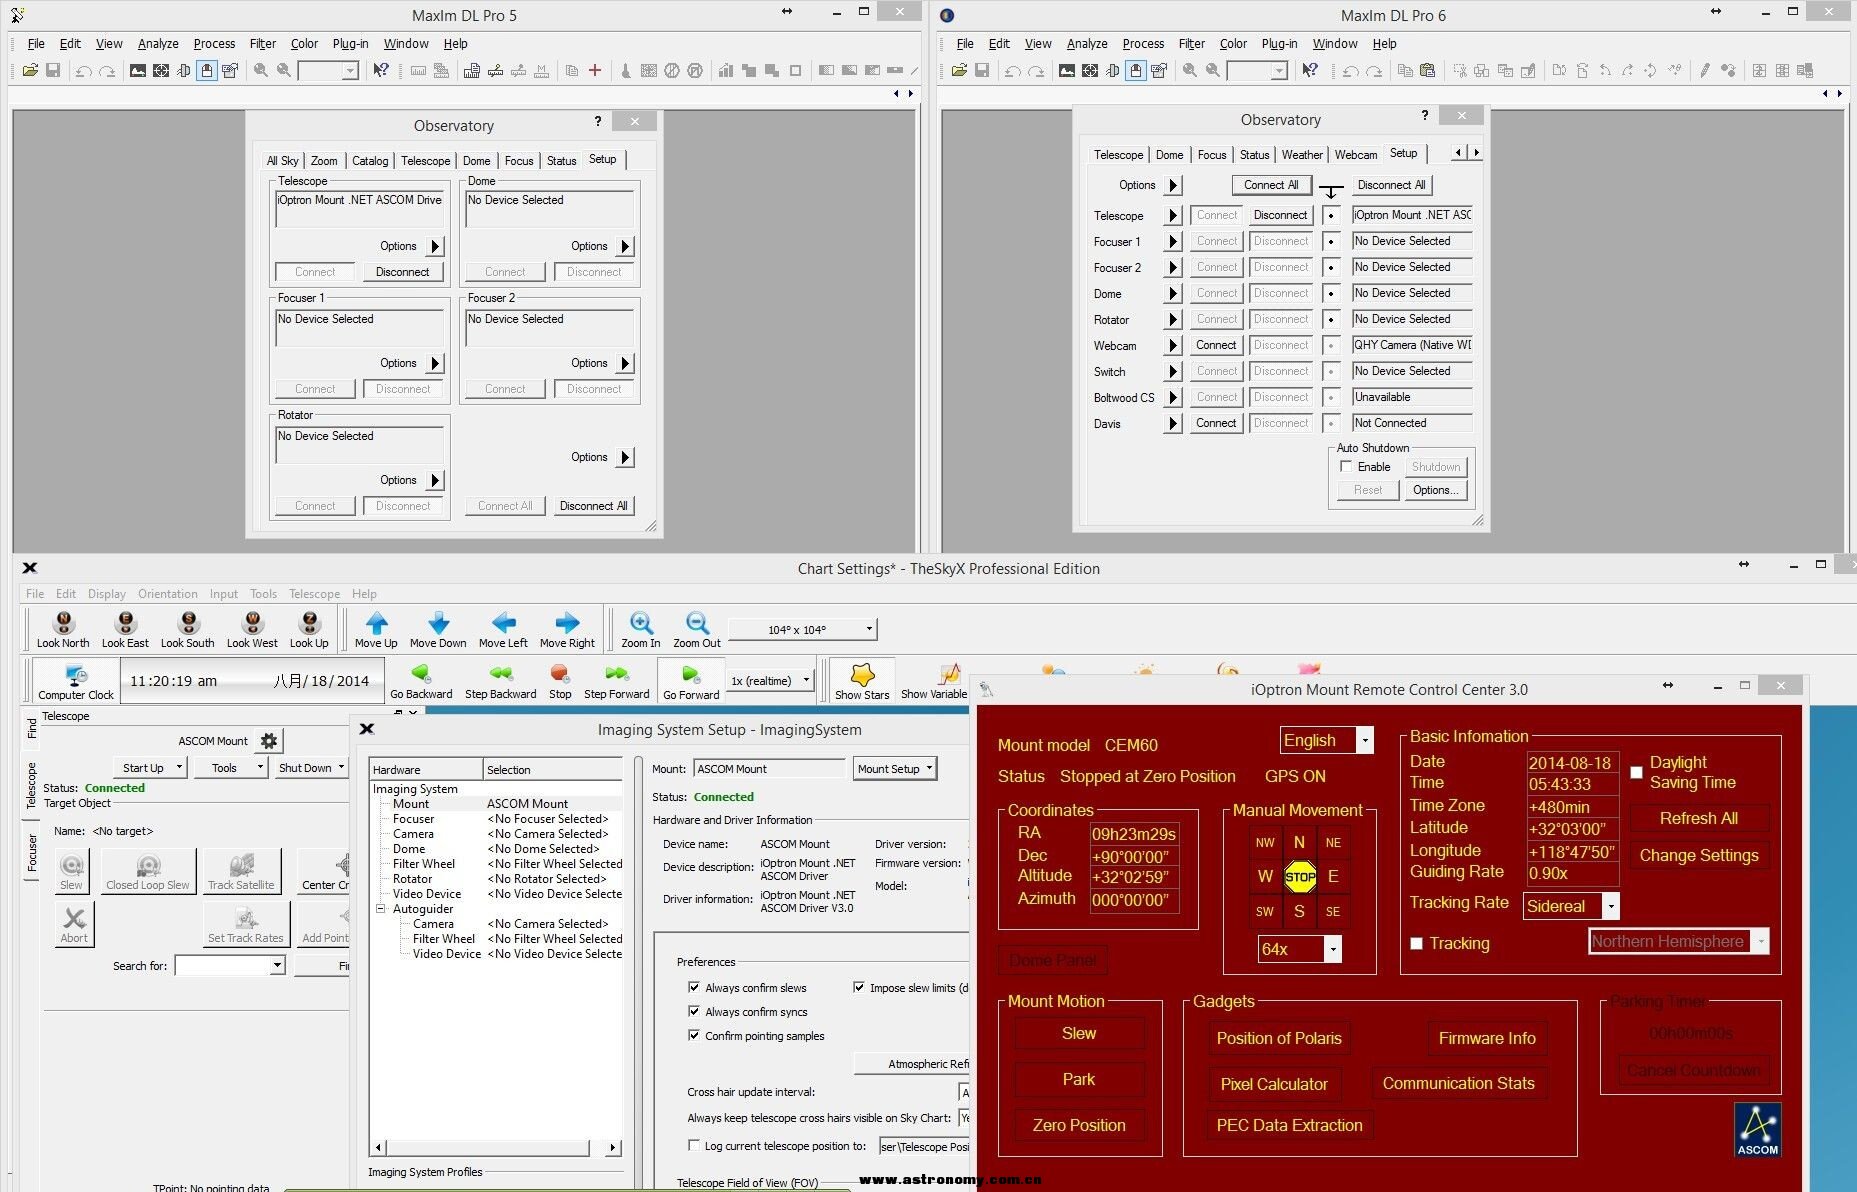This screenshot has height=1192, width=1857.
Task: Toggle Impose slew limits checkbox
Action: [x=858, y=987]
